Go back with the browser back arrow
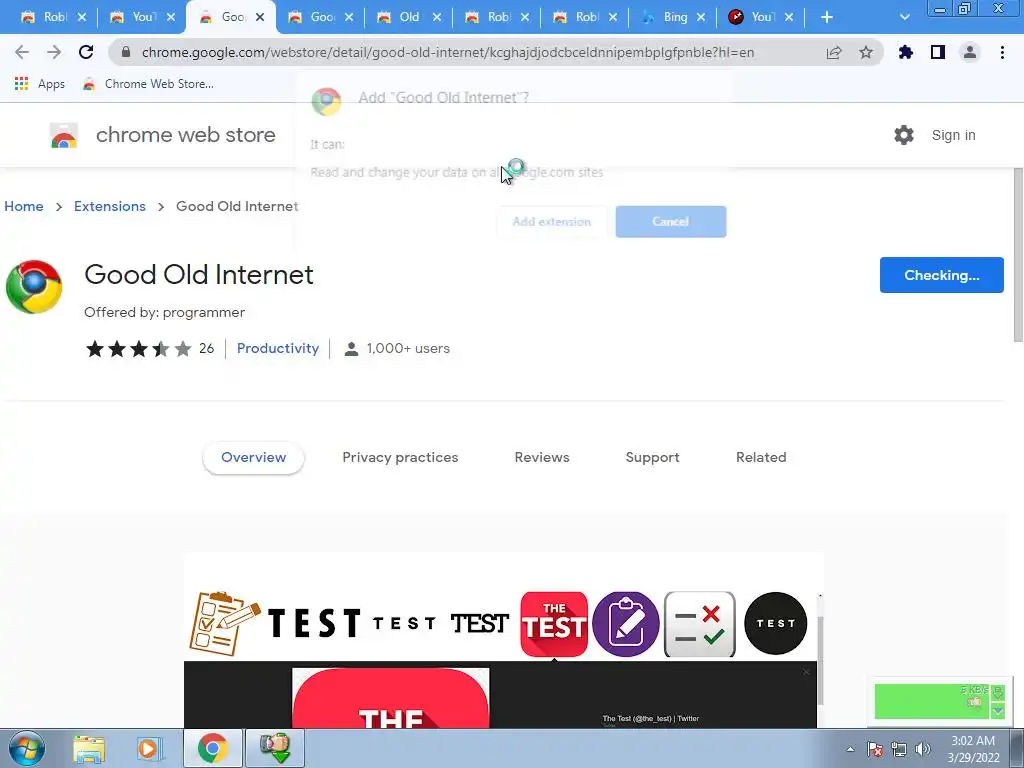This screenshot has height=768, width=1024. click(x=22, y=52)
